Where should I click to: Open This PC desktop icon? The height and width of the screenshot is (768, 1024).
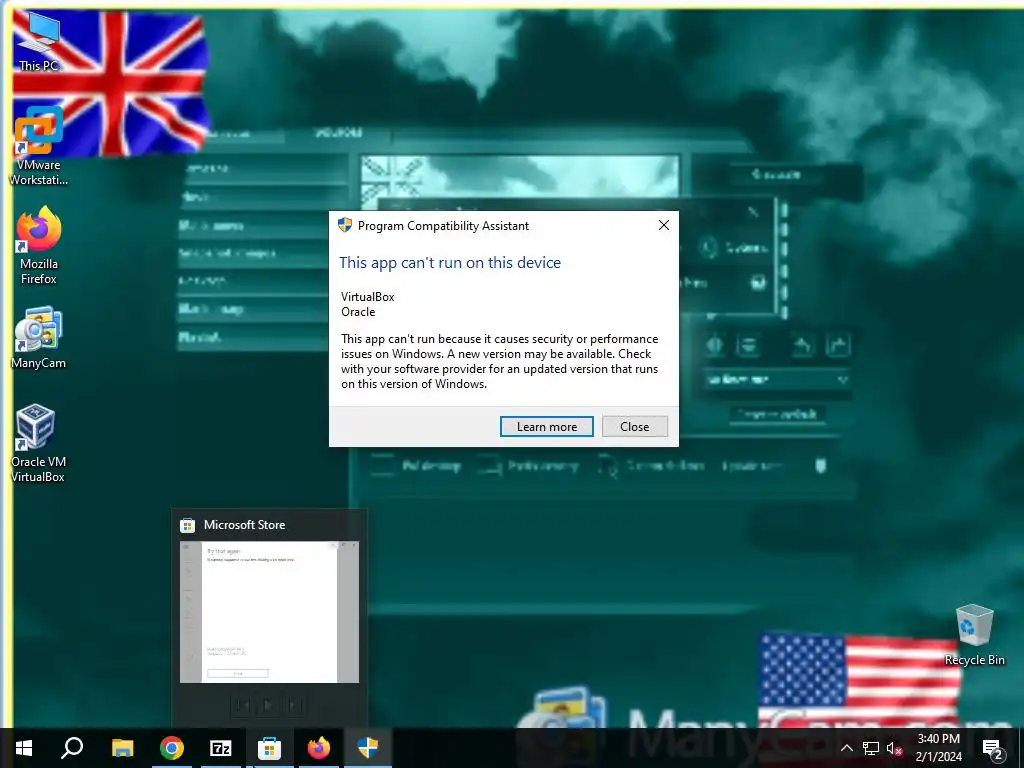(39, 42)
